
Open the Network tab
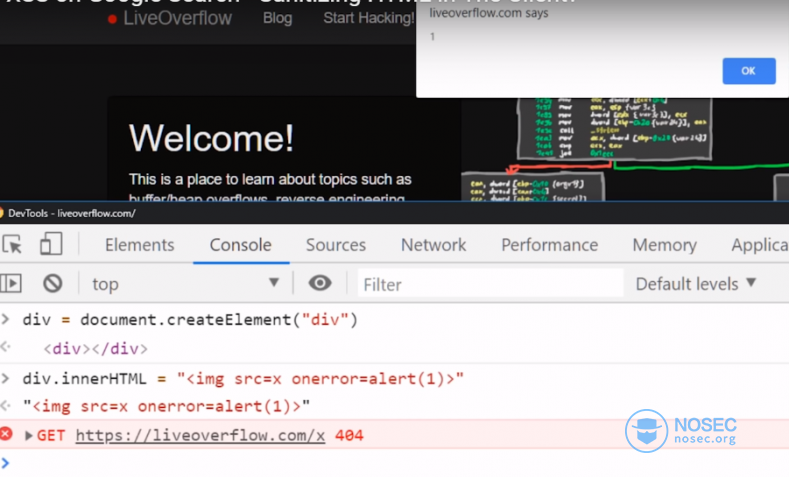pos(433,245)
